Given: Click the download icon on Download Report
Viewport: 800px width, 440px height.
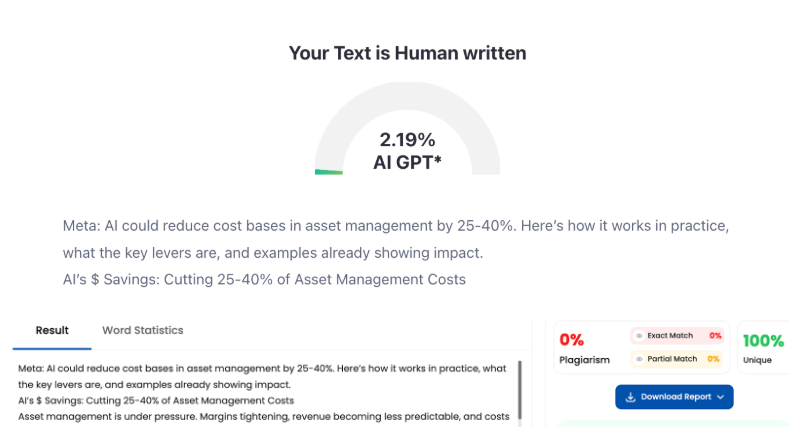Looking at the screenshot, I should click(x=630, y=397).
